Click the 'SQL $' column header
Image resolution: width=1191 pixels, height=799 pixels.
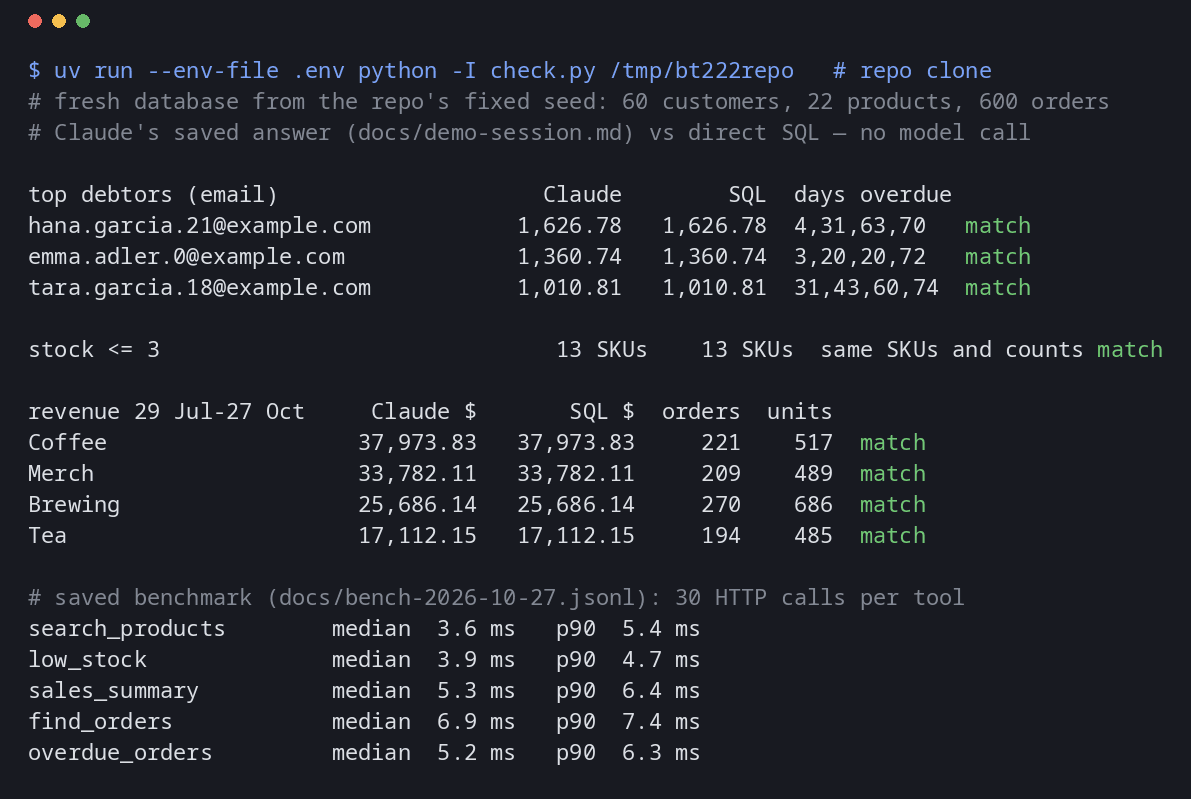[x=602, y=412]
